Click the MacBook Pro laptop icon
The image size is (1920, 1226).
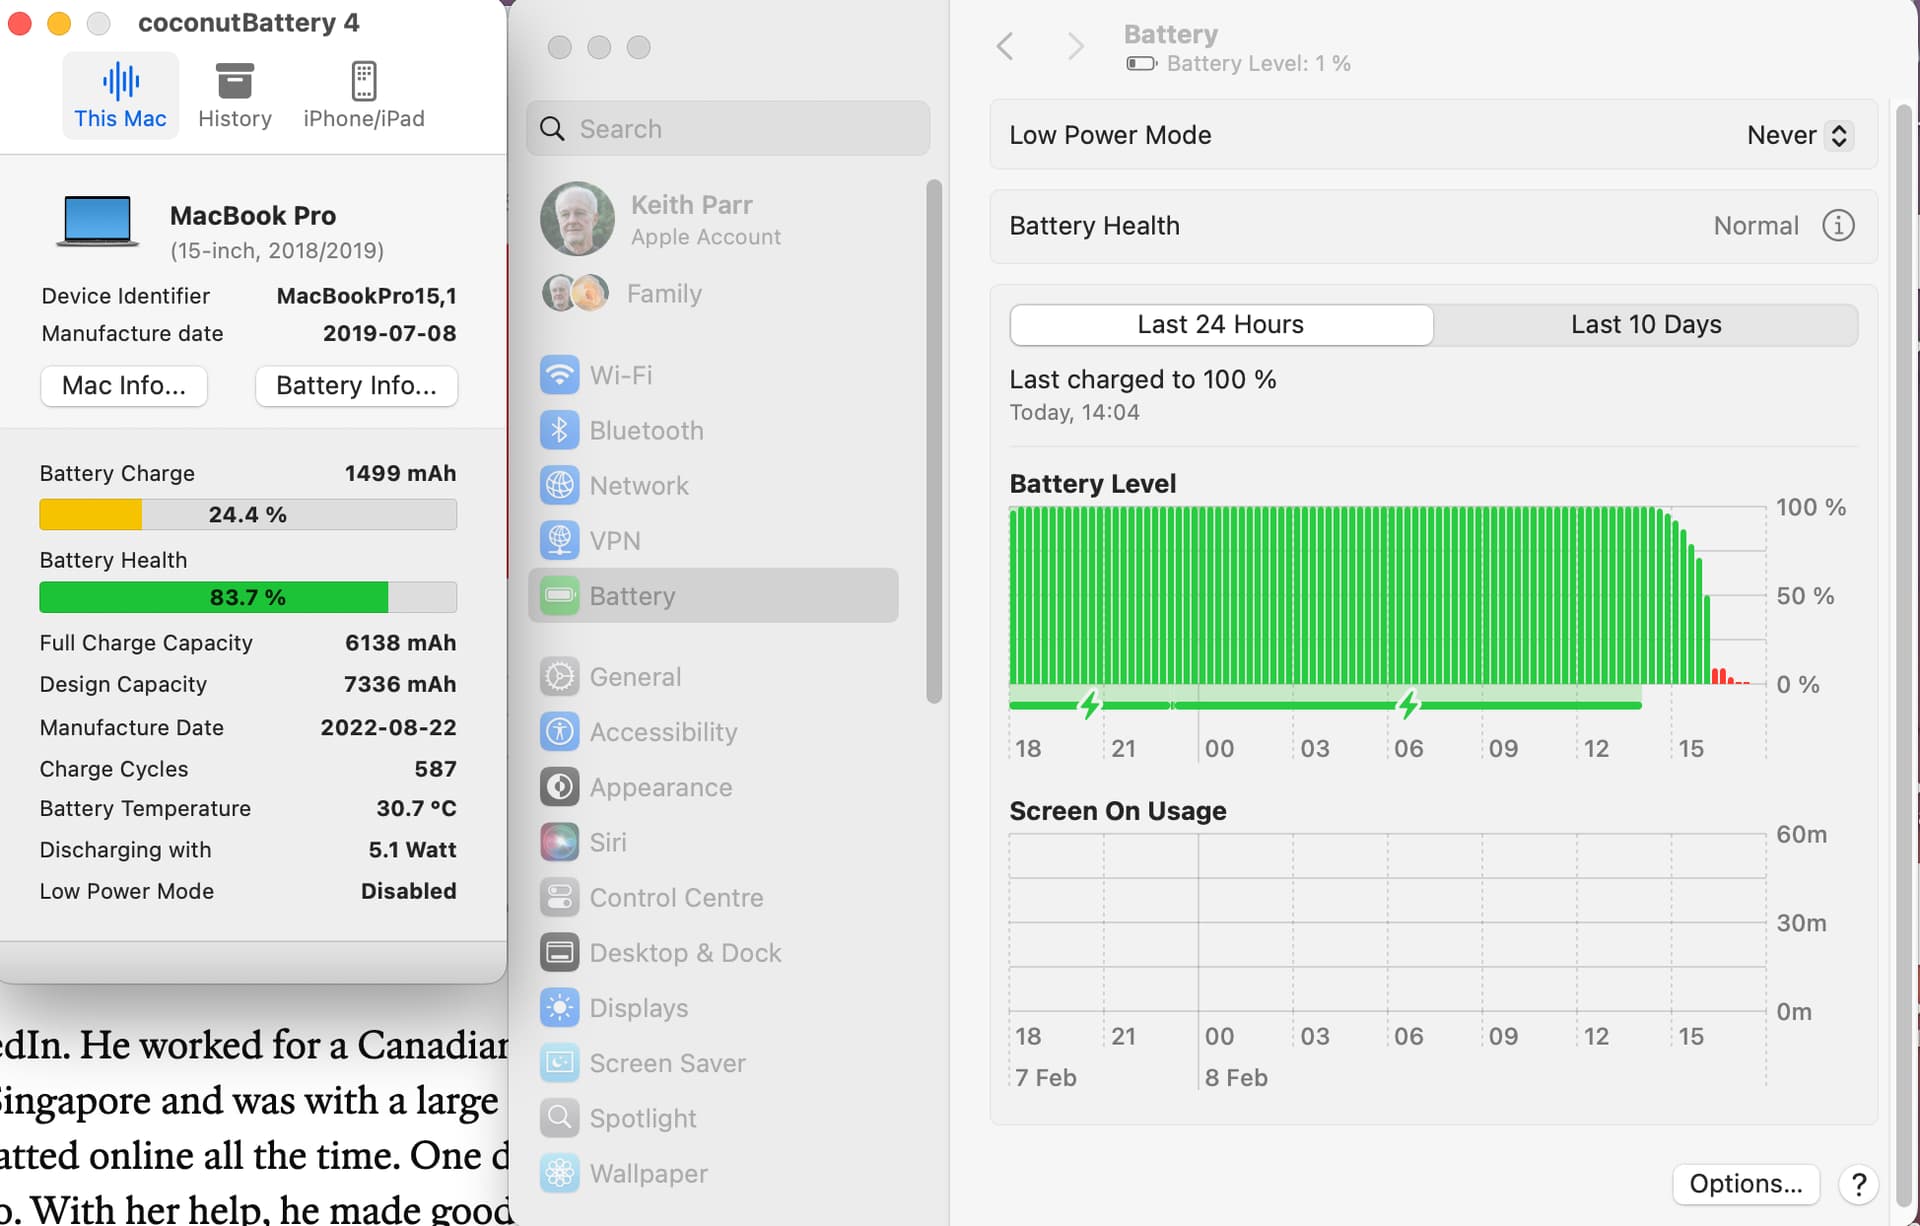[x=97, y=221]
